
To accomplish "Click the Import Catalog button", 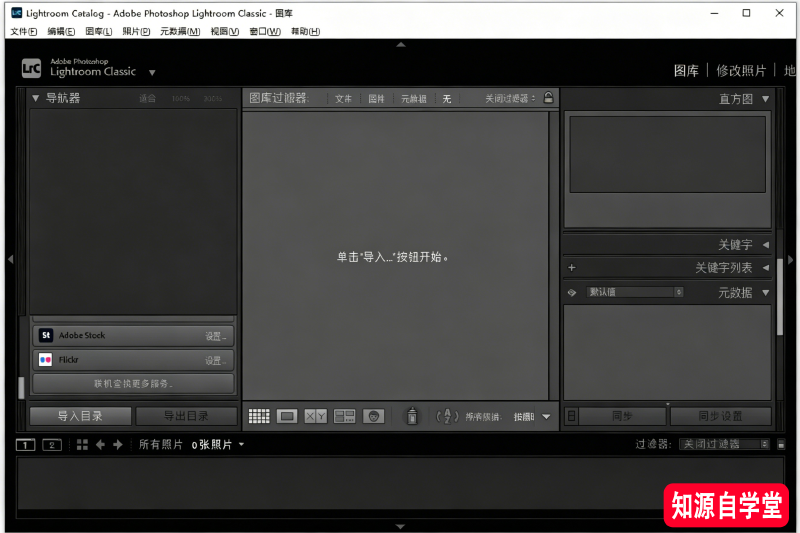I will coord(80,416).
